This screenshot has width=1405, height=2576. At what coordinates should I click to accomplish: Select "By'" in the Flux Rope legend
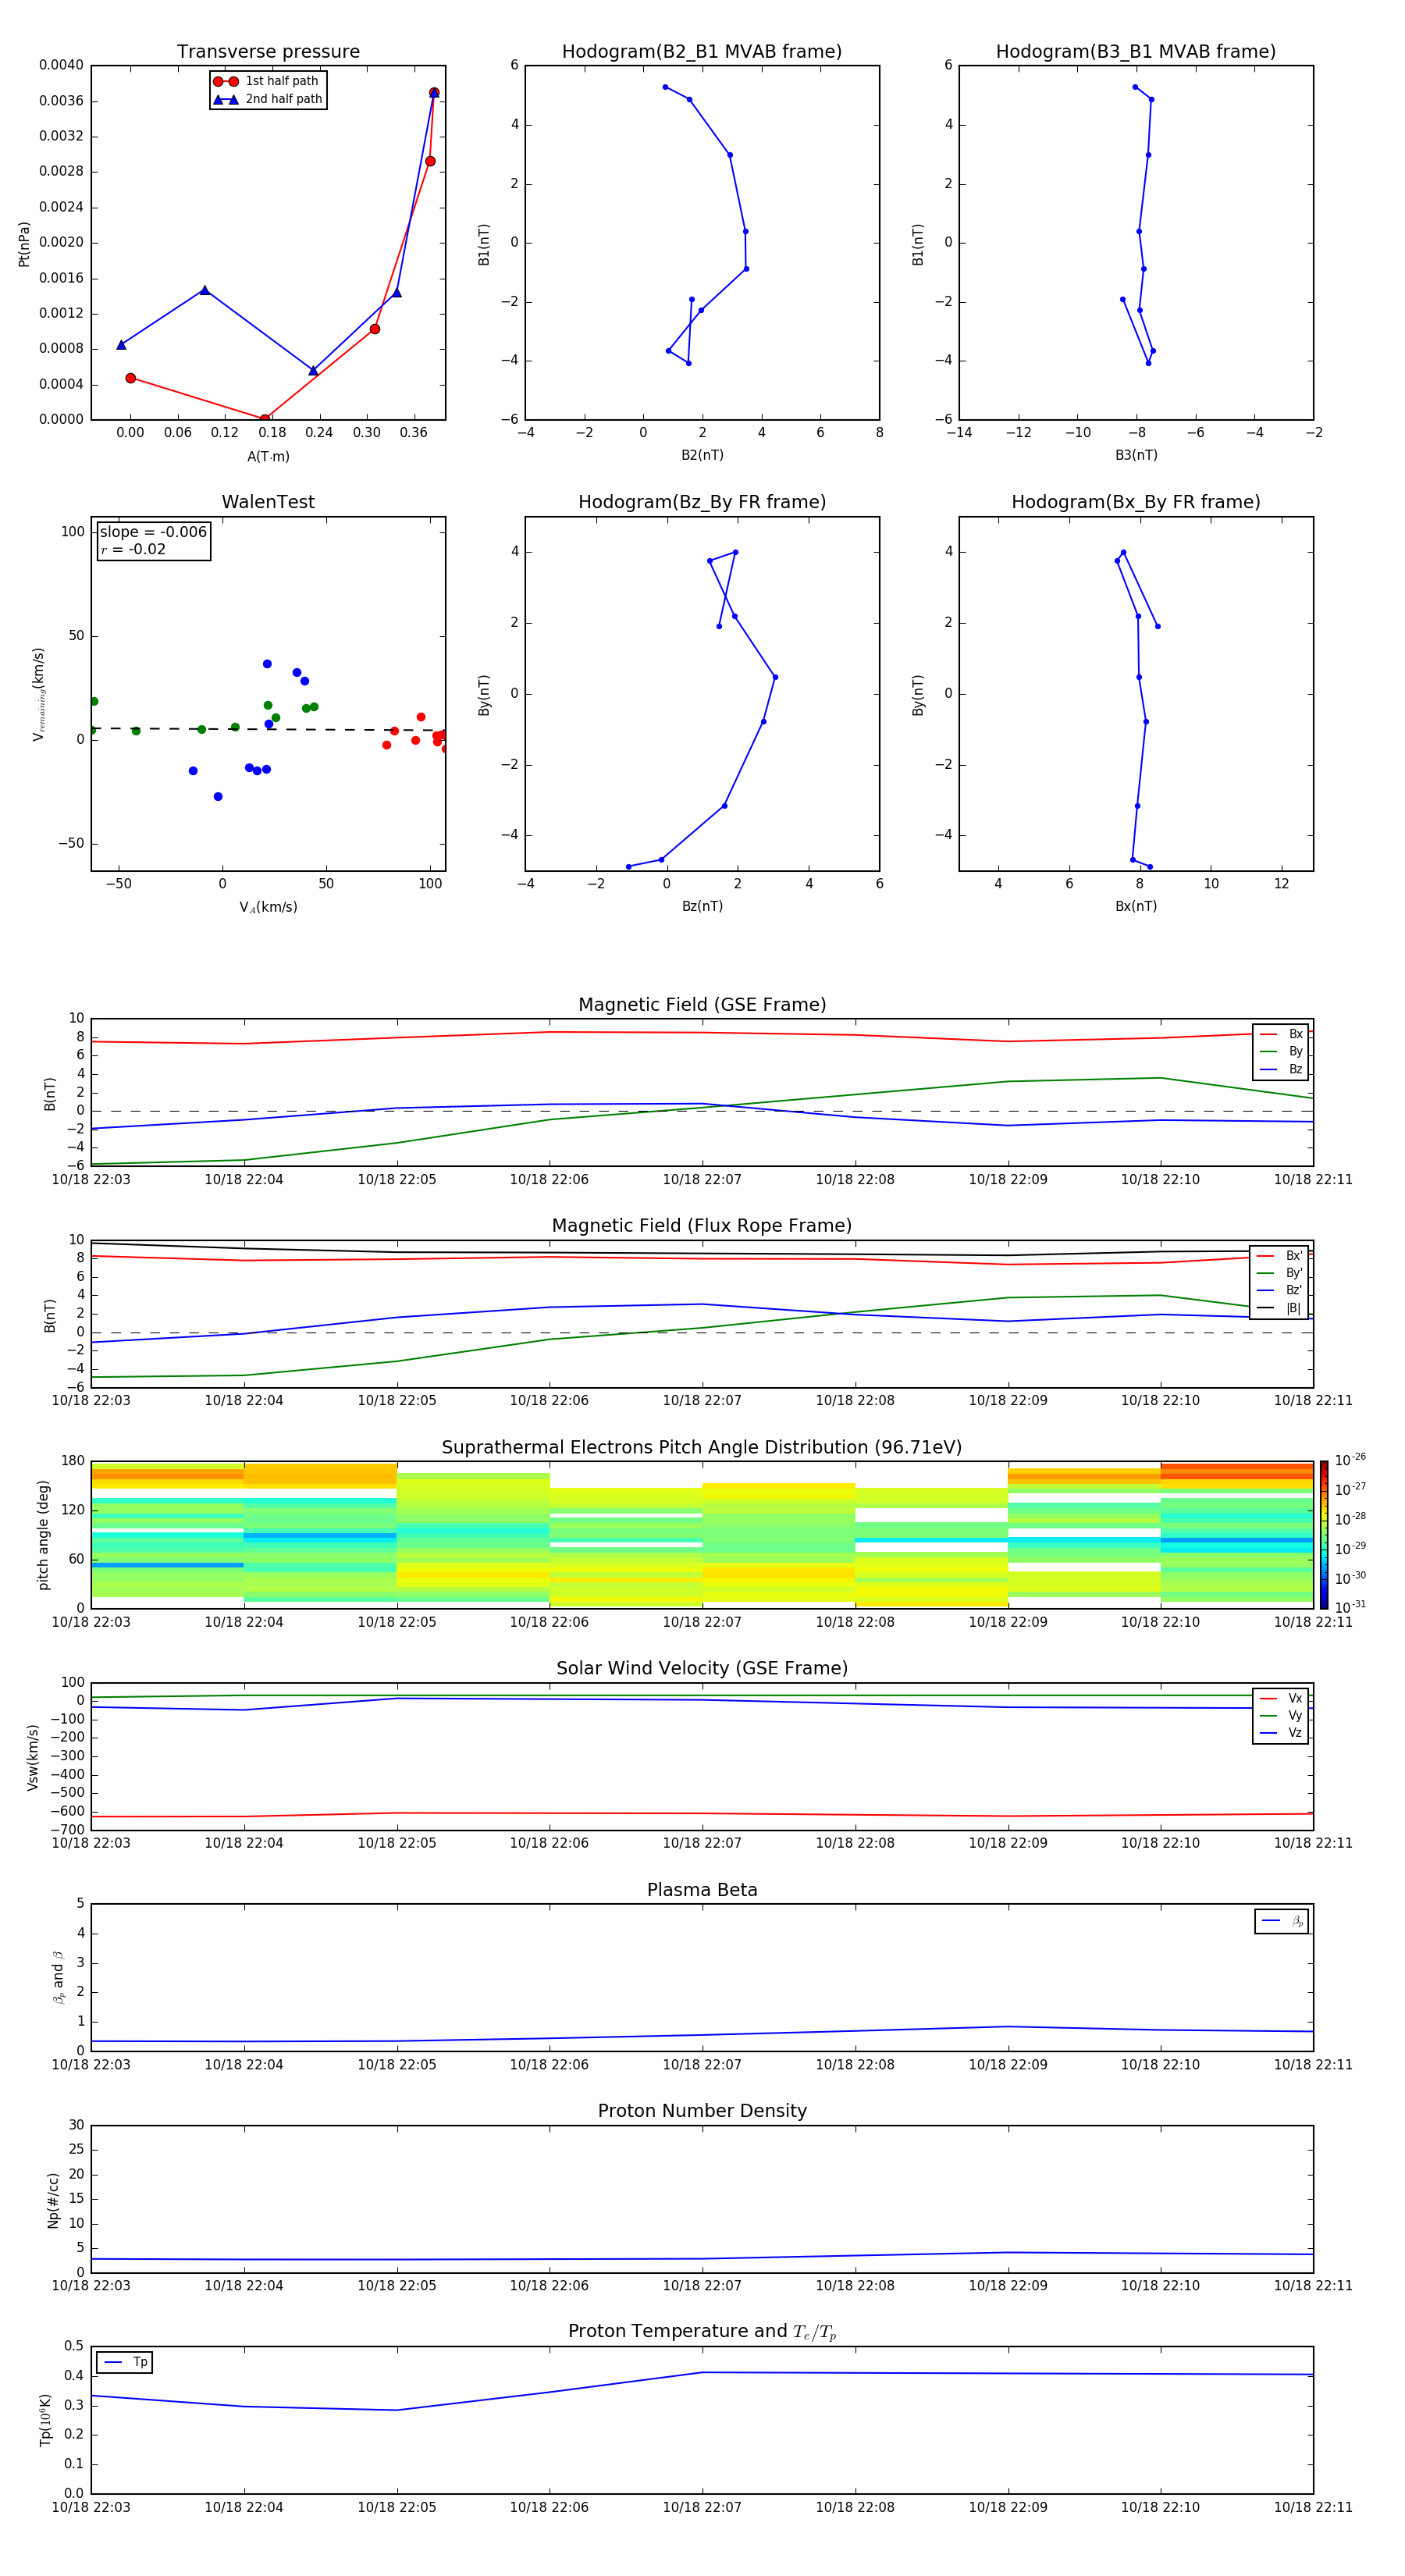click(1280, 1273)
